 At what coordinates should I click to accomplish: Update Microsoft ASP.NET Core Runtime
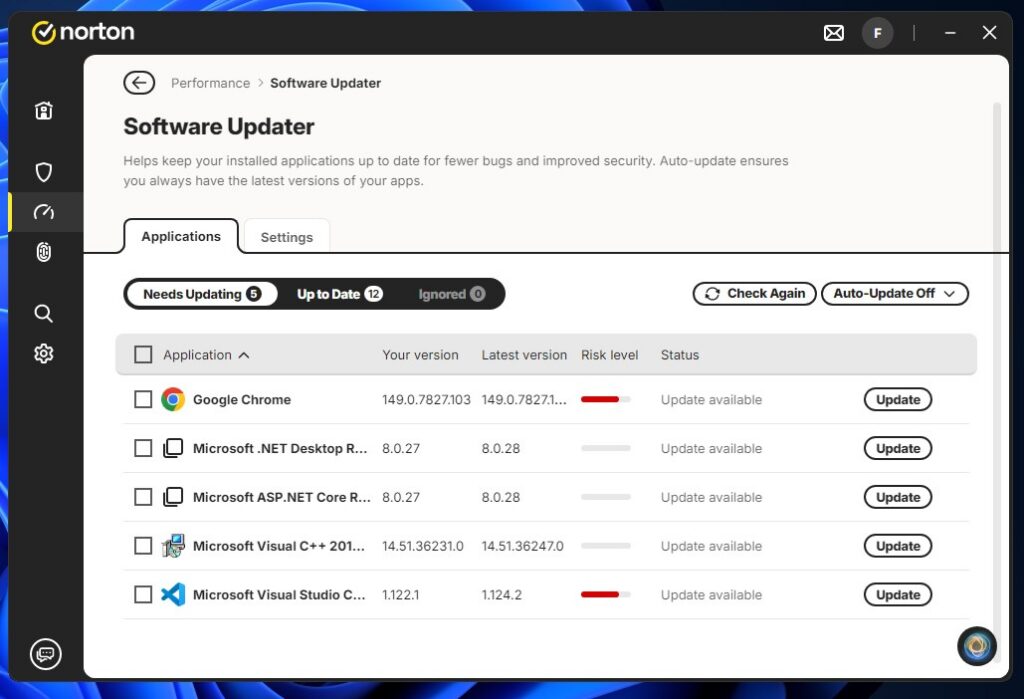pos(898,497)
